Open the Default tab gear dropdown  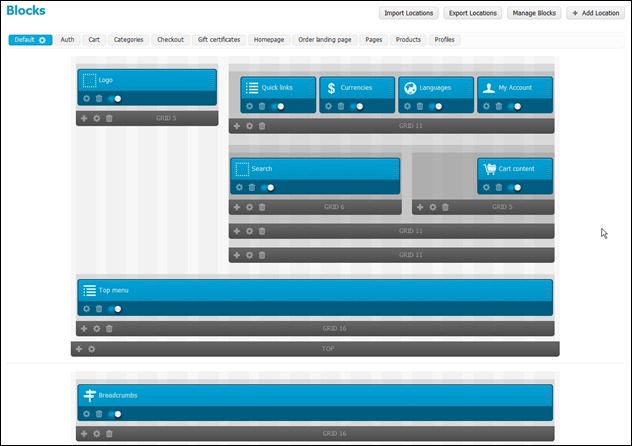tap(43, 40)
